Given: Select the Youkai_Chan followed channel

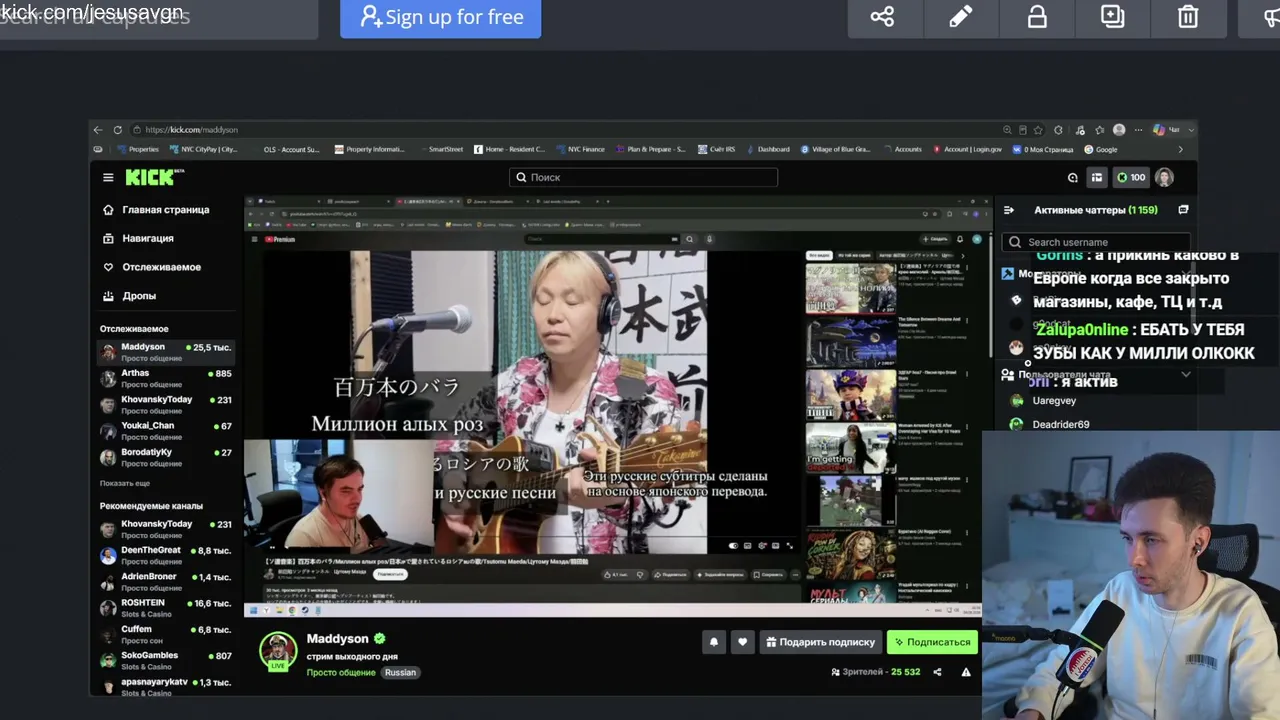Looking at the screenshot, I should pos(166,431).
